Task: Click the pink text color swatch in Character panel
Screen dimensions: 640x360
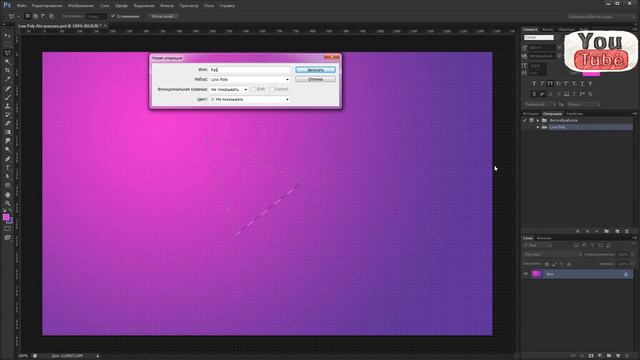Action: 591,74
